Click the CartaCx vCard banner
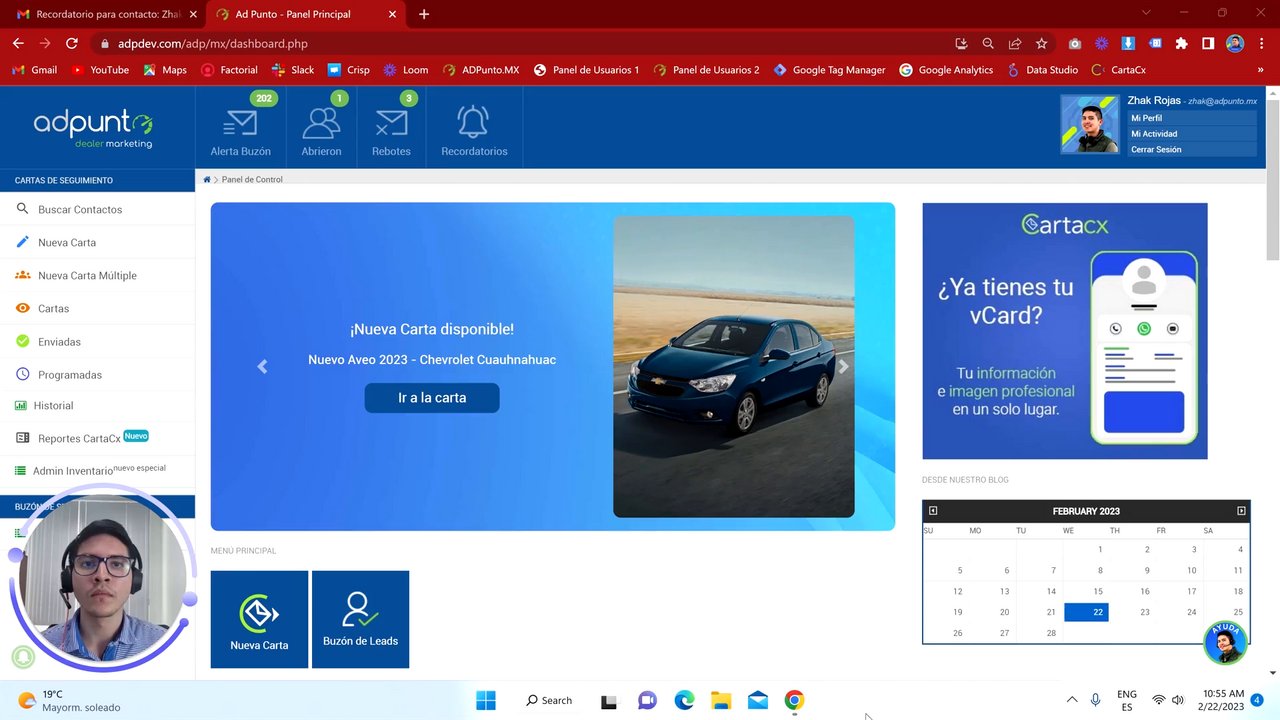 tap(1064, 331)
